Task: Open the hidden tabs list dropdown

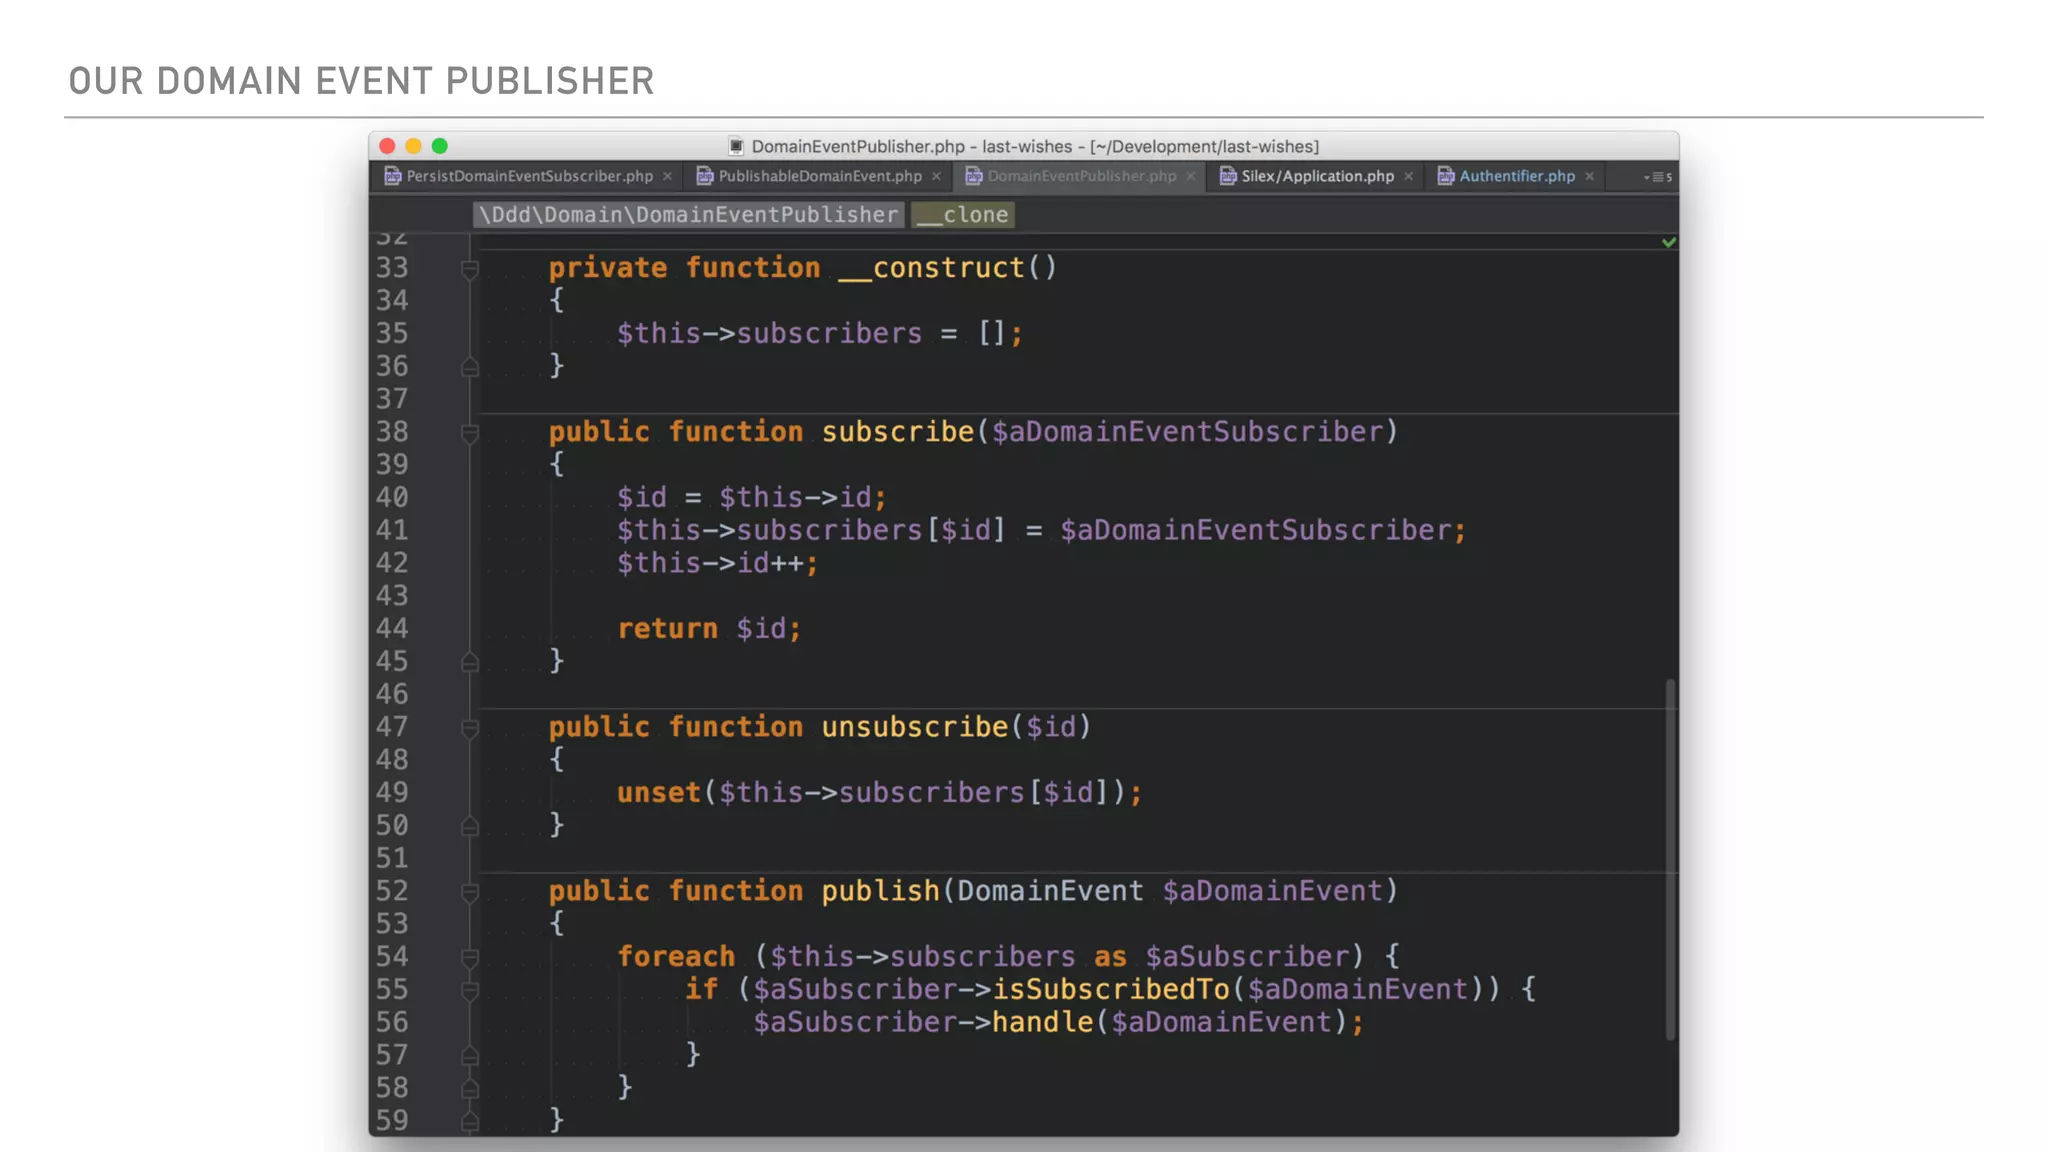Action: [x=1657, y=177]
